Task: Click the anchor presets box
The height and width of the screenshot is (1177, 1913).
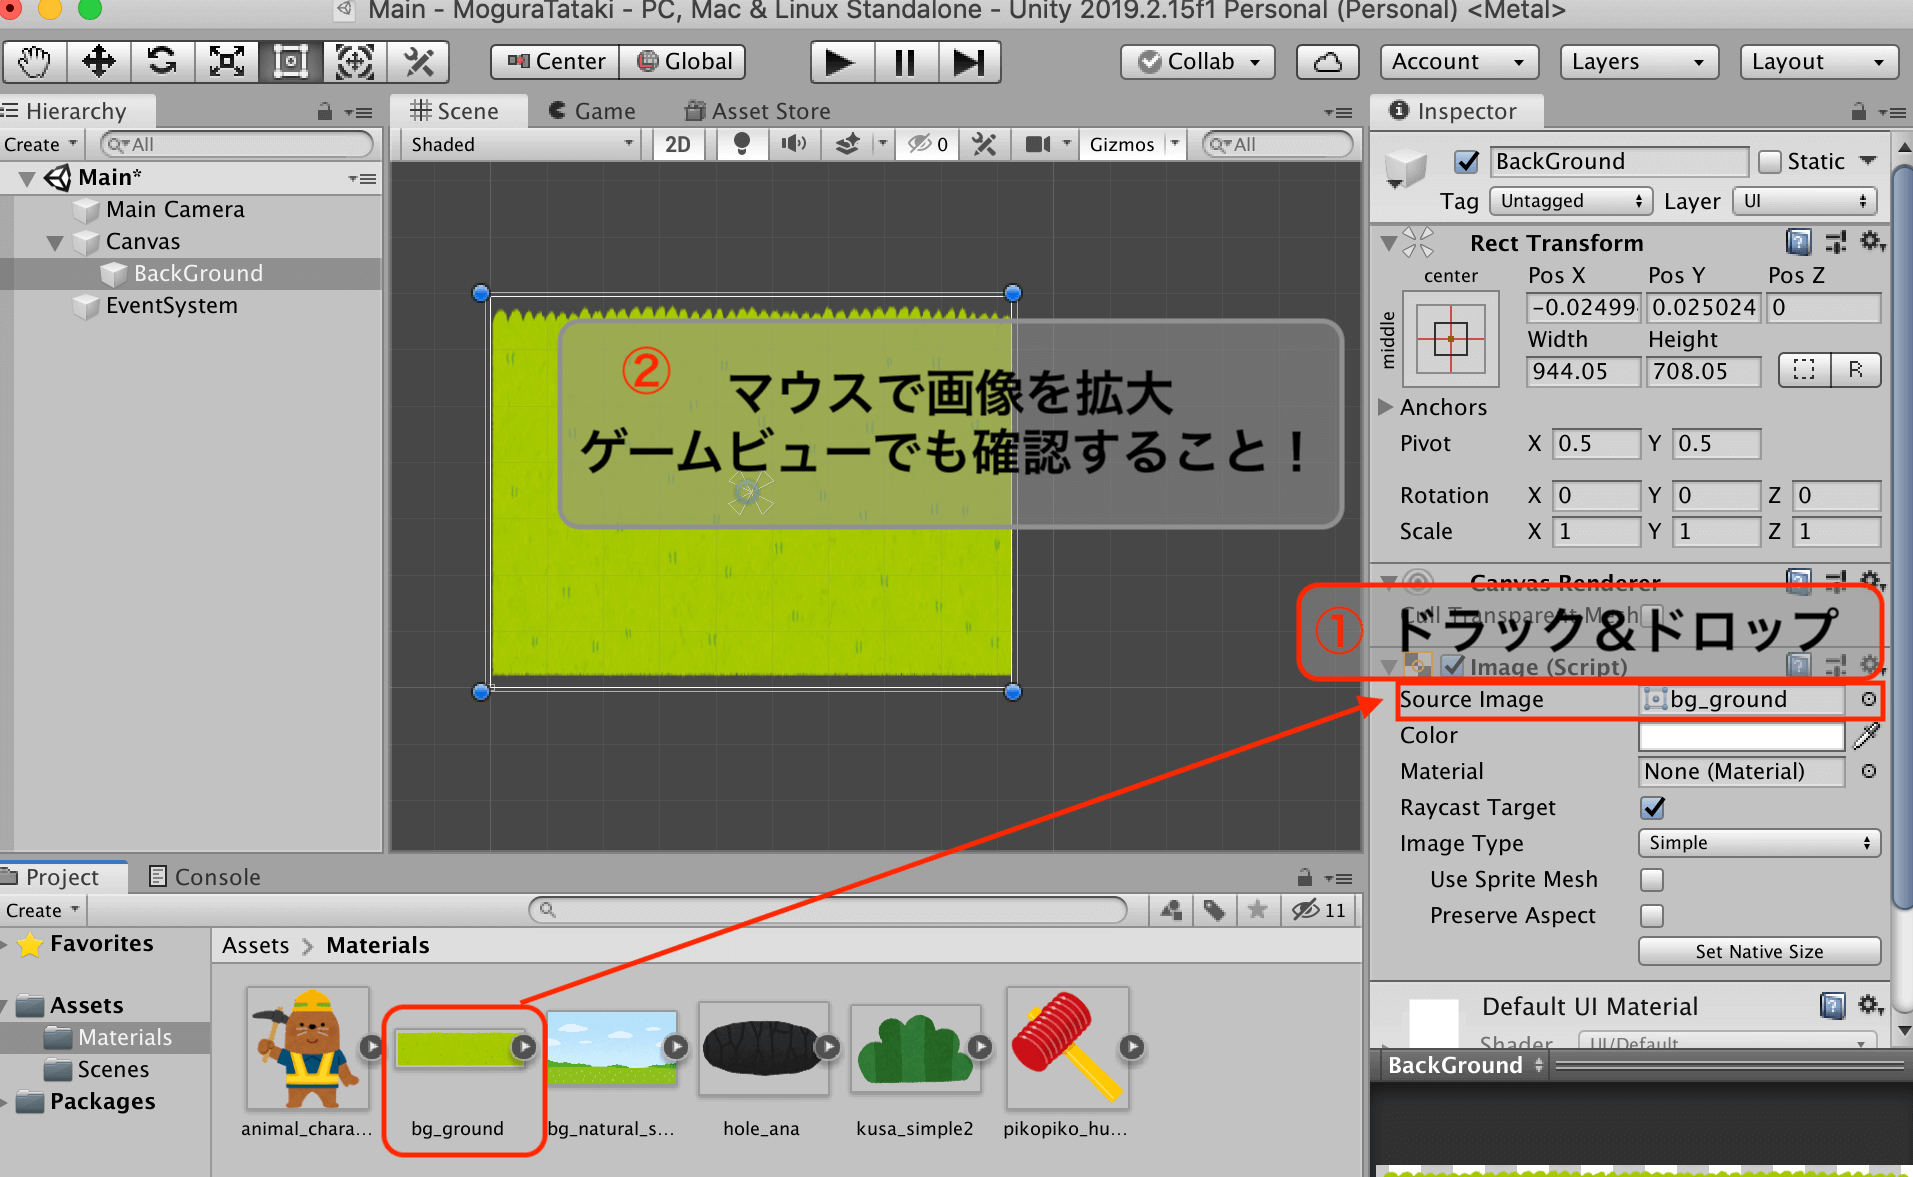Action: 1450,339
